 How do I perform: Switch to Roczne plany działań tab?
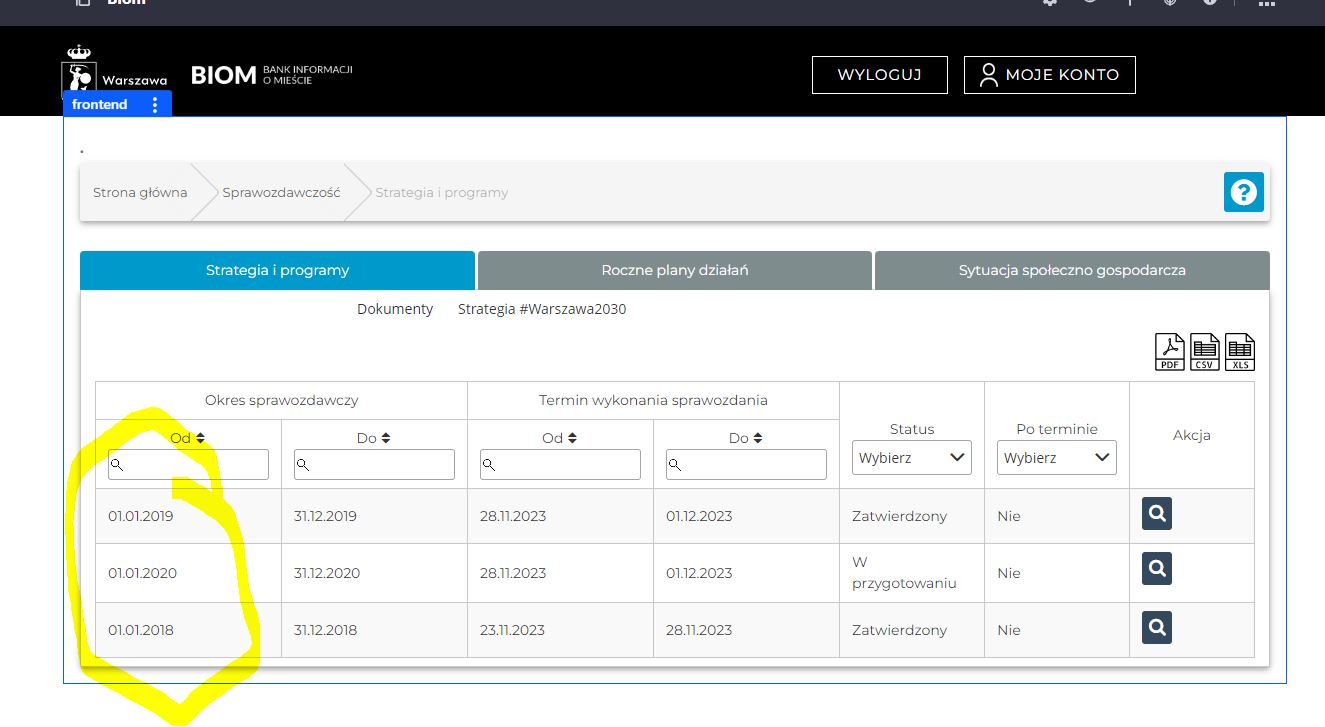click(x=674, y=270)
